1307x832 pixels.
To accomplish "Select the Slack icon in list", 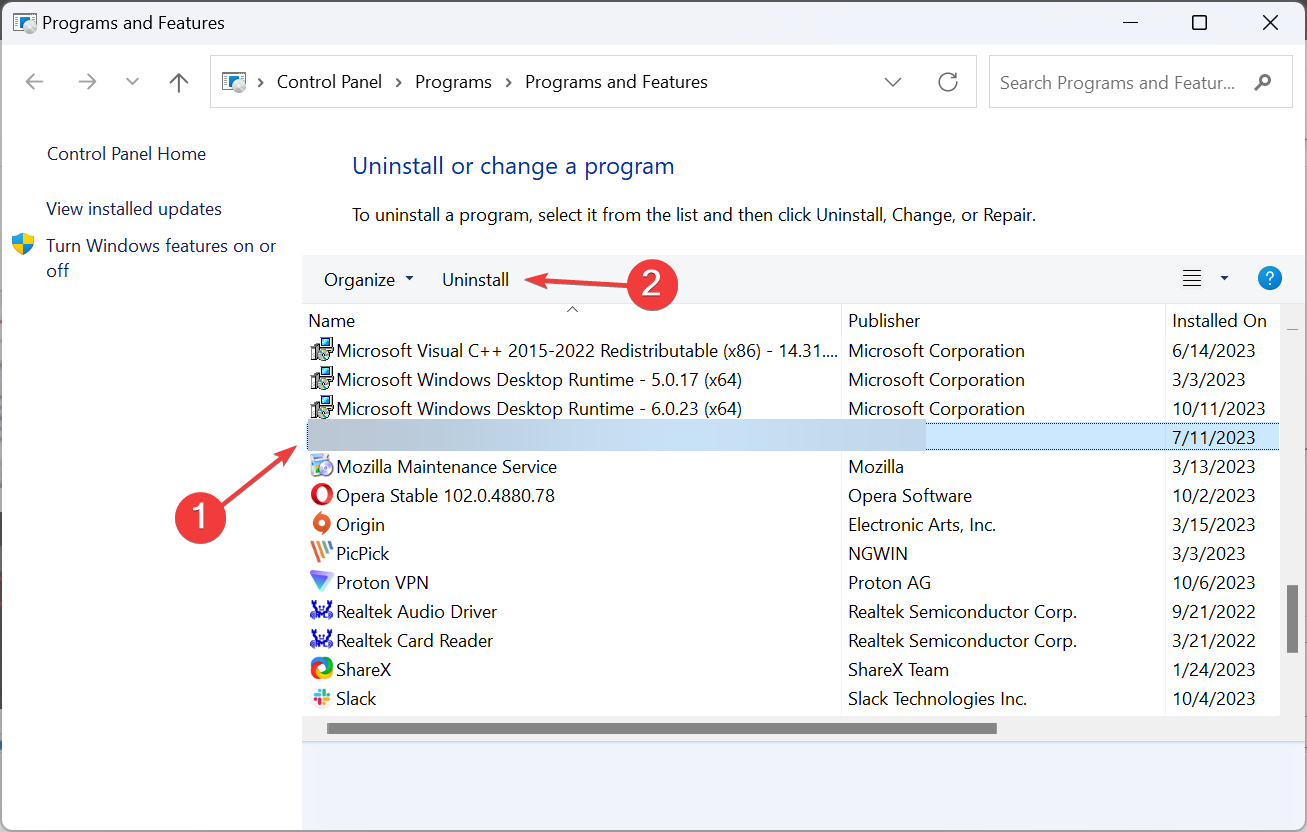I will click(321, 699).
